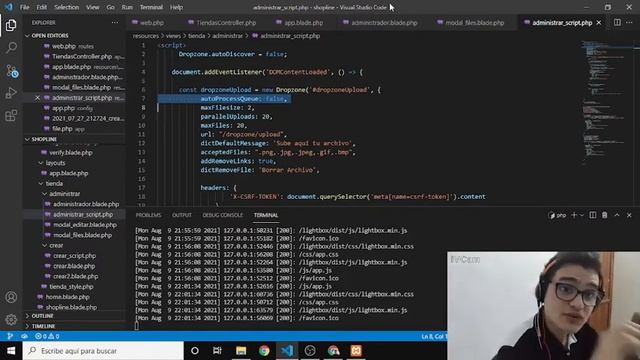Open the Explorer view in activity bar
This screenshot has height=360, width=640.
point(11,25)
